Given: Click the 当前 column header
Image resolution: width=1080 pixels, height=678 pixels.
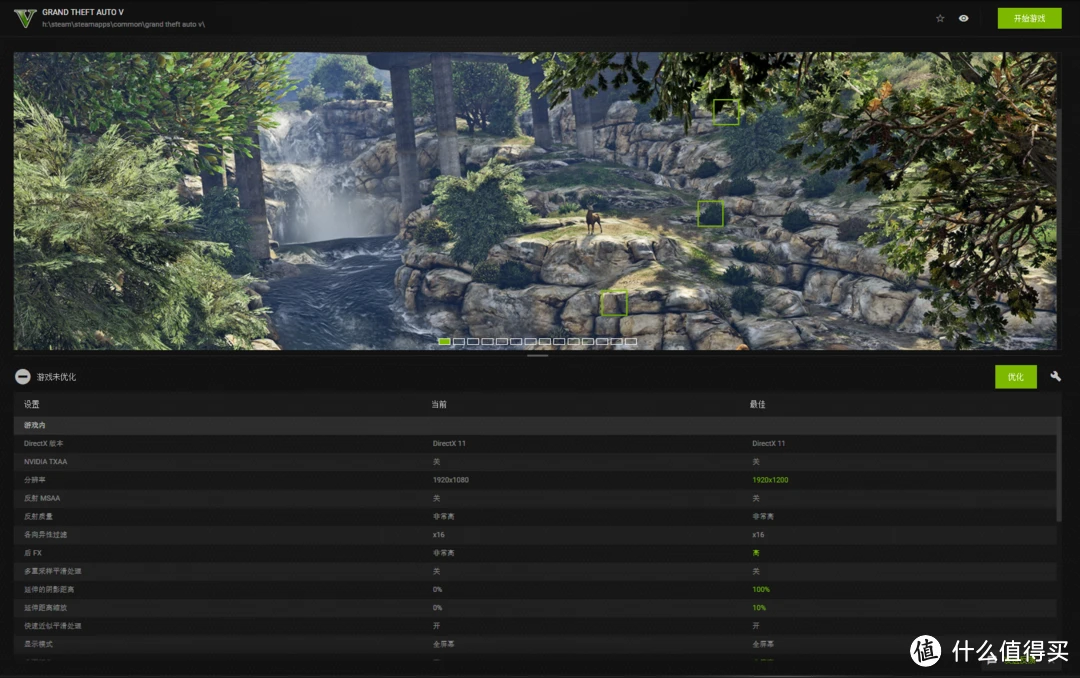Looking at the screenshot, I should [x=439, y=404].
